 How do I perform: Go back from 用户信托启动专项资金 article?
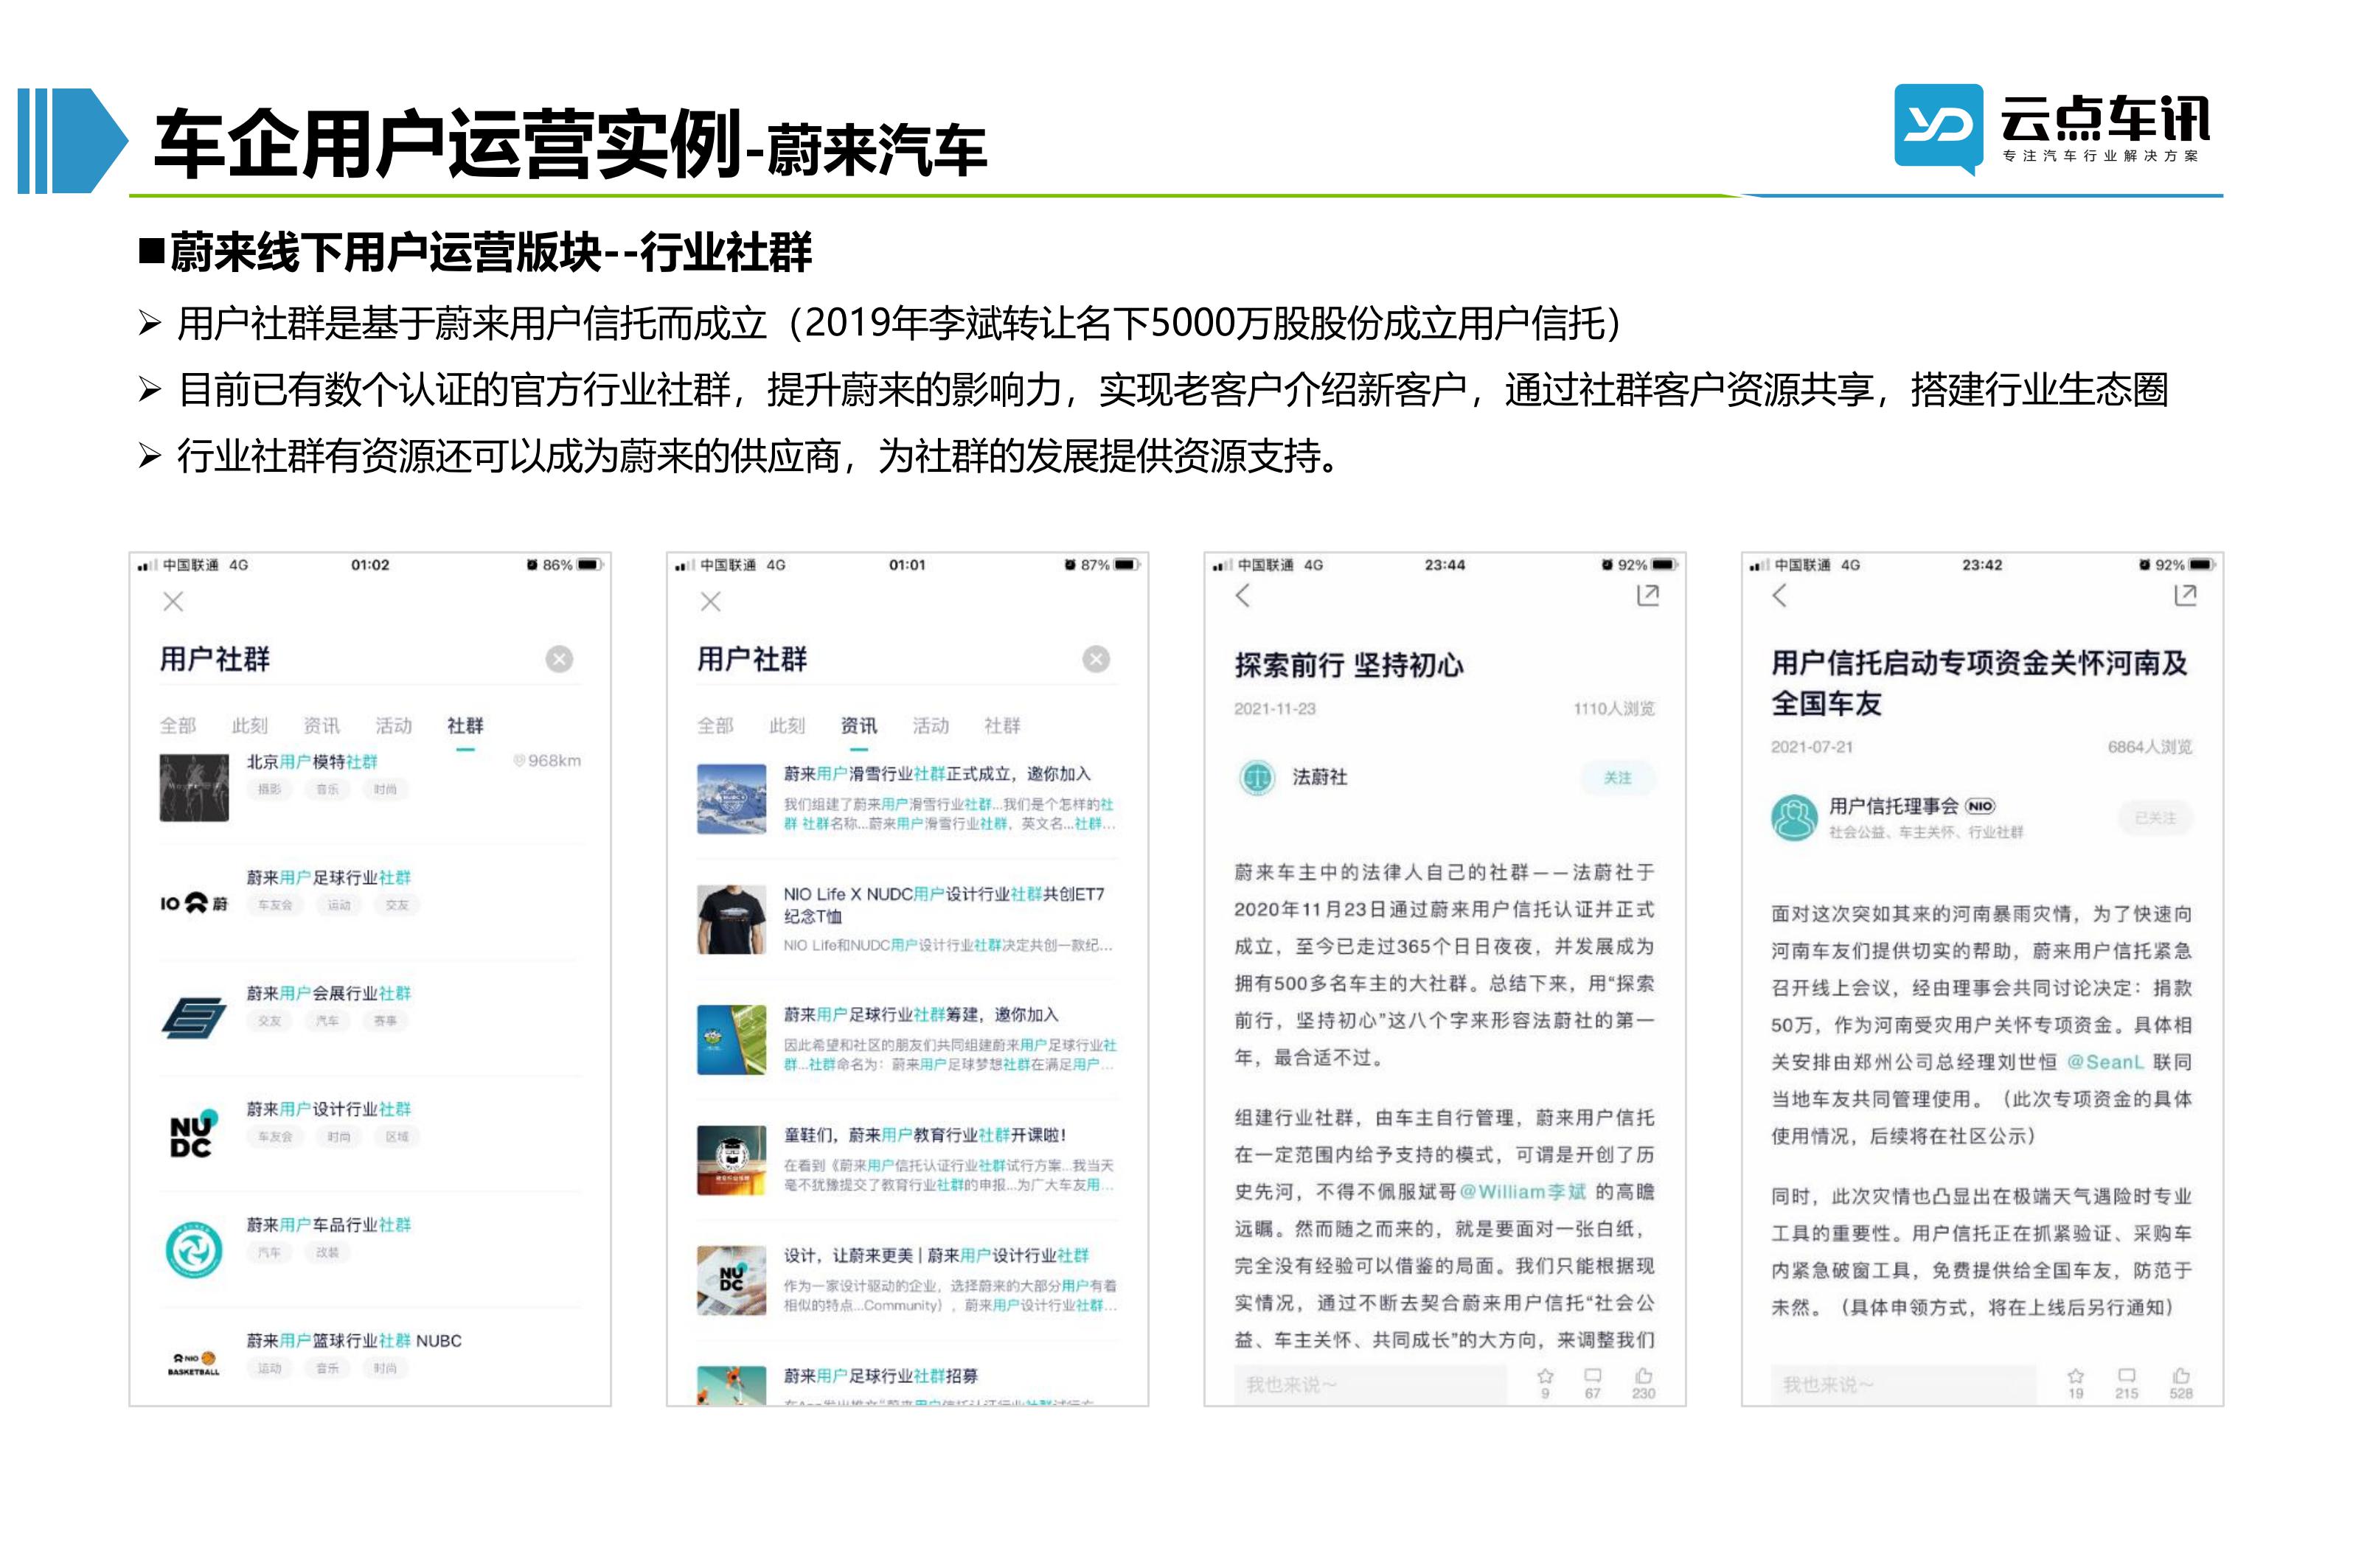pyautogui.click(x=1779, y=596)
